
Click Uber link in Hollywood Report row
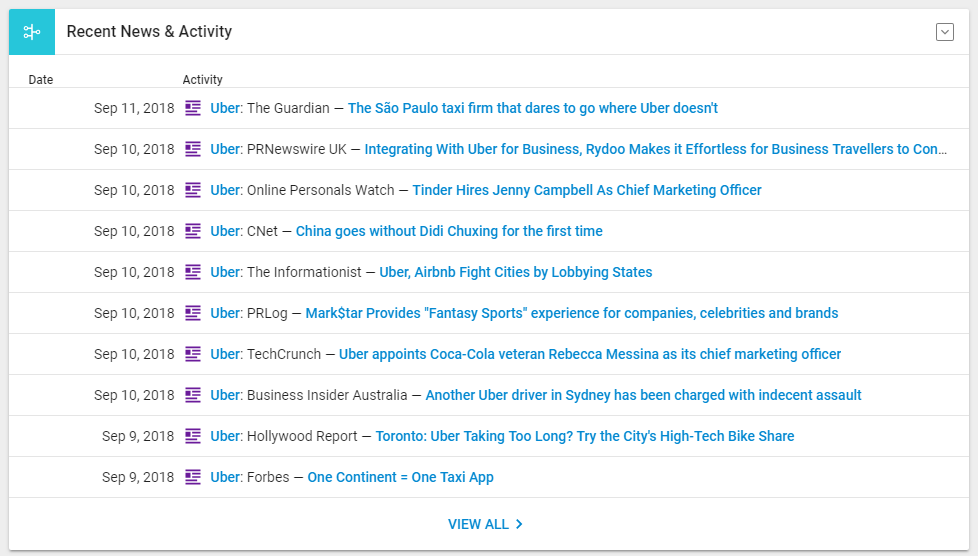coord(225,436)
